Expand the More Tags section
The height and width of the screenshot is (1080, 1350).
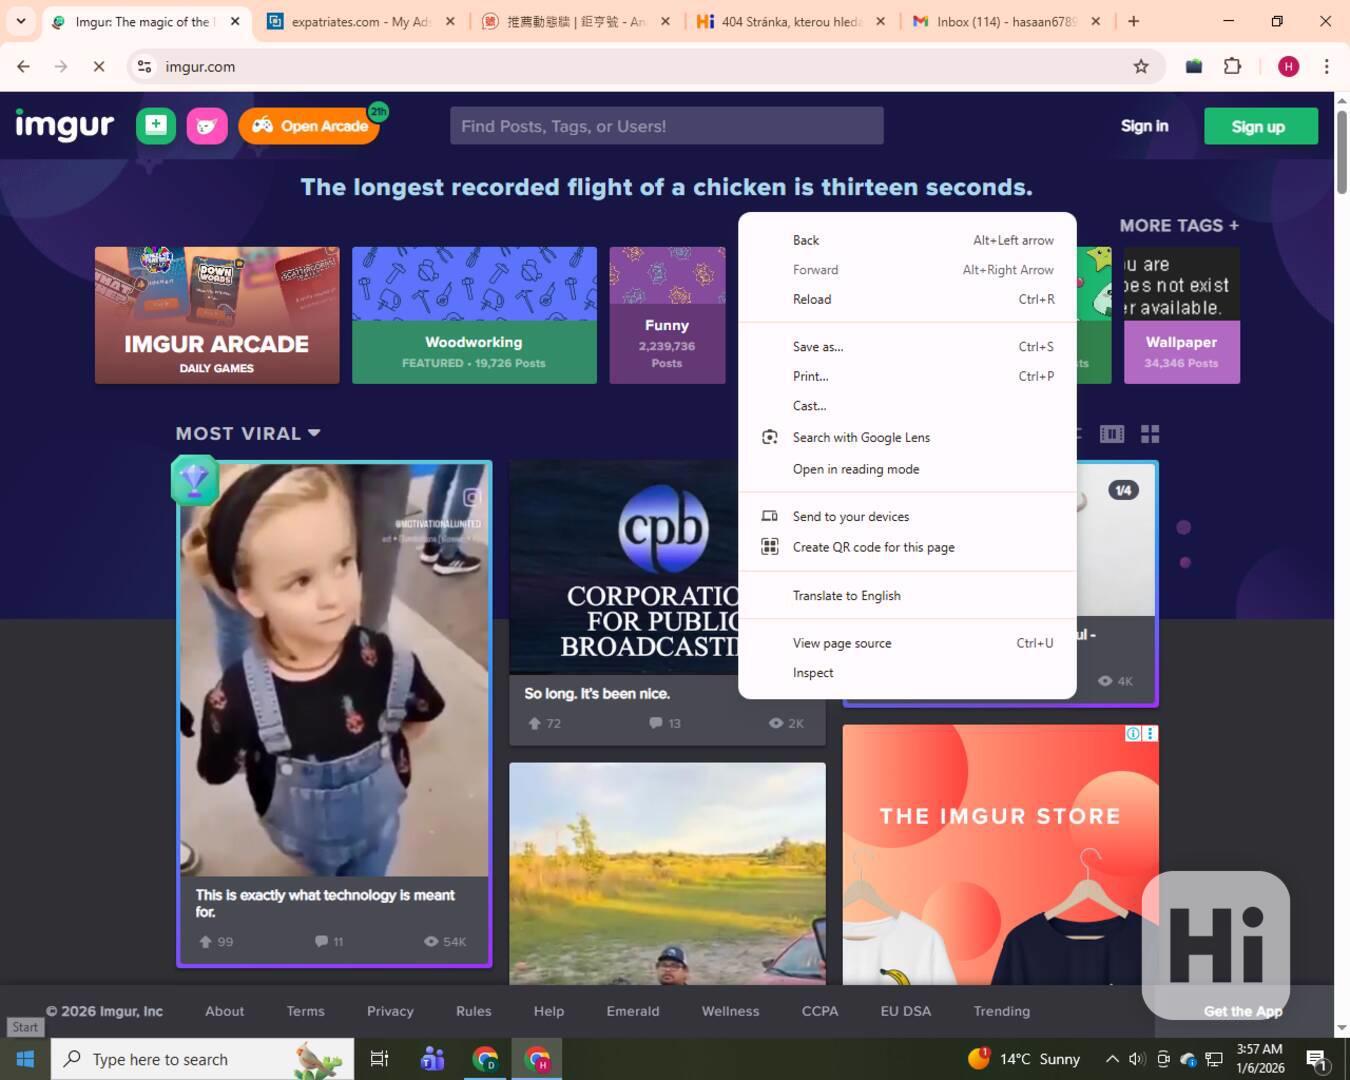1179,225
